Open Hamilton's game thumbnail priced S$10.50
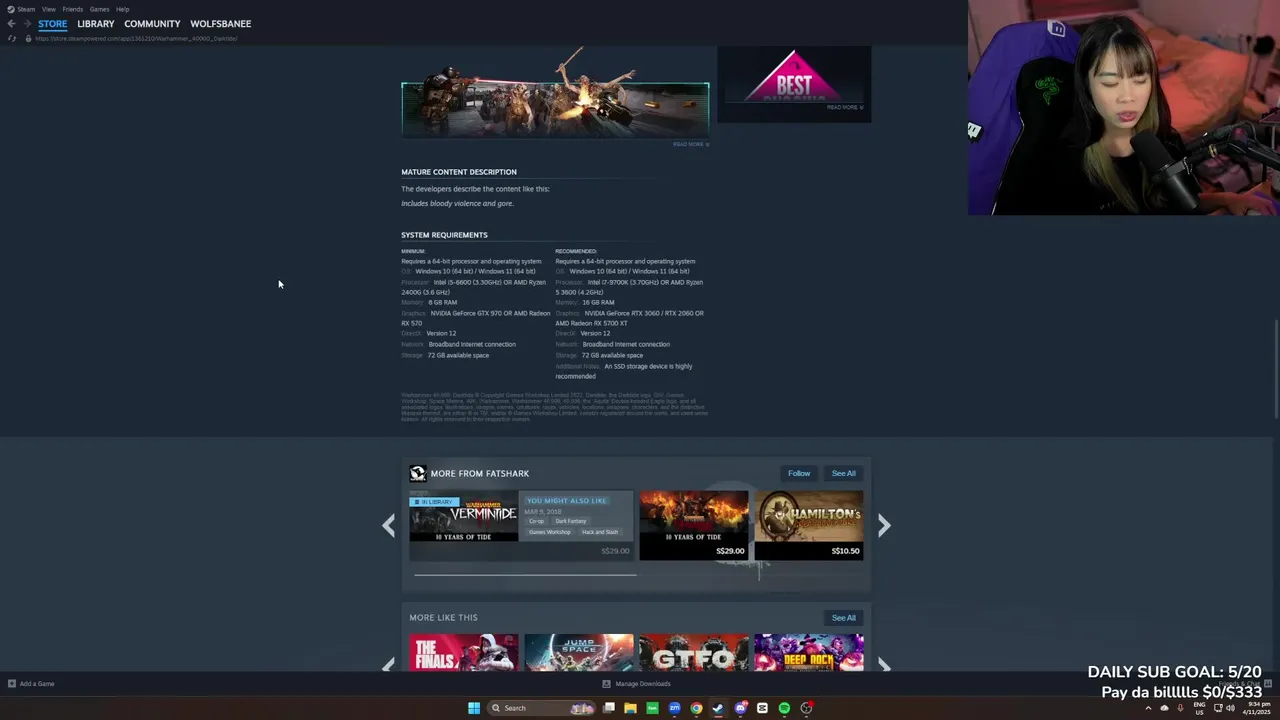Image resolution: width=1280 pixels, height=720 pixels. point(809,525)
